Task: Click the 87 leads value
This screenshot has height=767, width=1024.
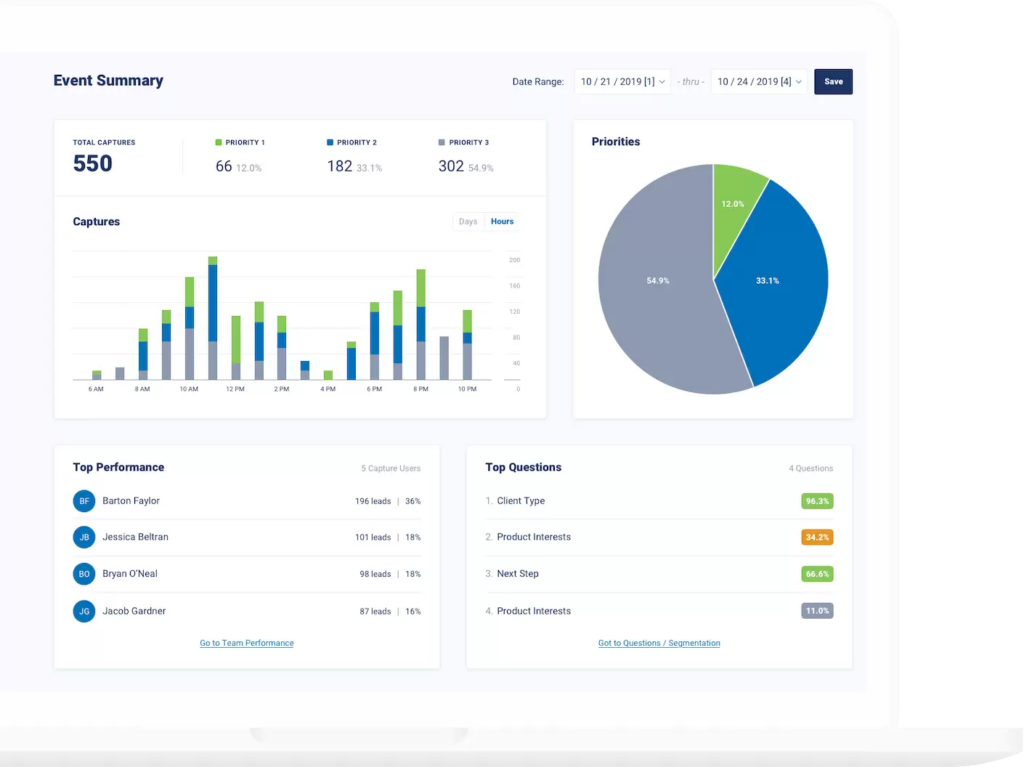Action: click(x=375, y=611)
